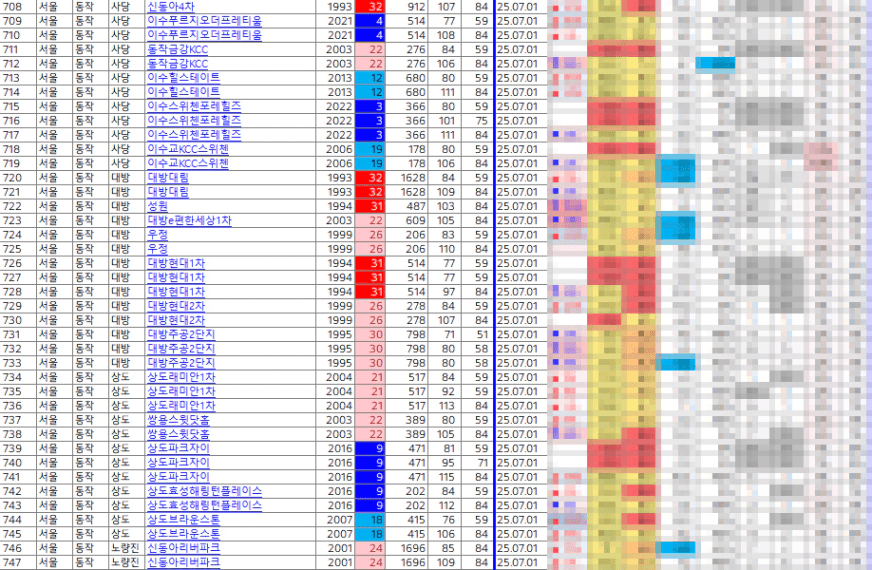Select household count 912 in row 708

coord(407,7)
